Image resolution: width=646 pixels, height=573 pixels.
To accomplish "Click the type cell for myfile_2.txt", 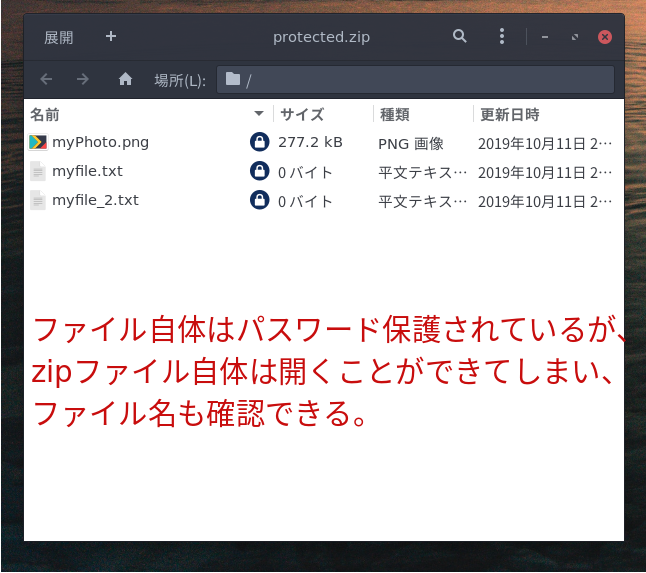I will [423, 202].
